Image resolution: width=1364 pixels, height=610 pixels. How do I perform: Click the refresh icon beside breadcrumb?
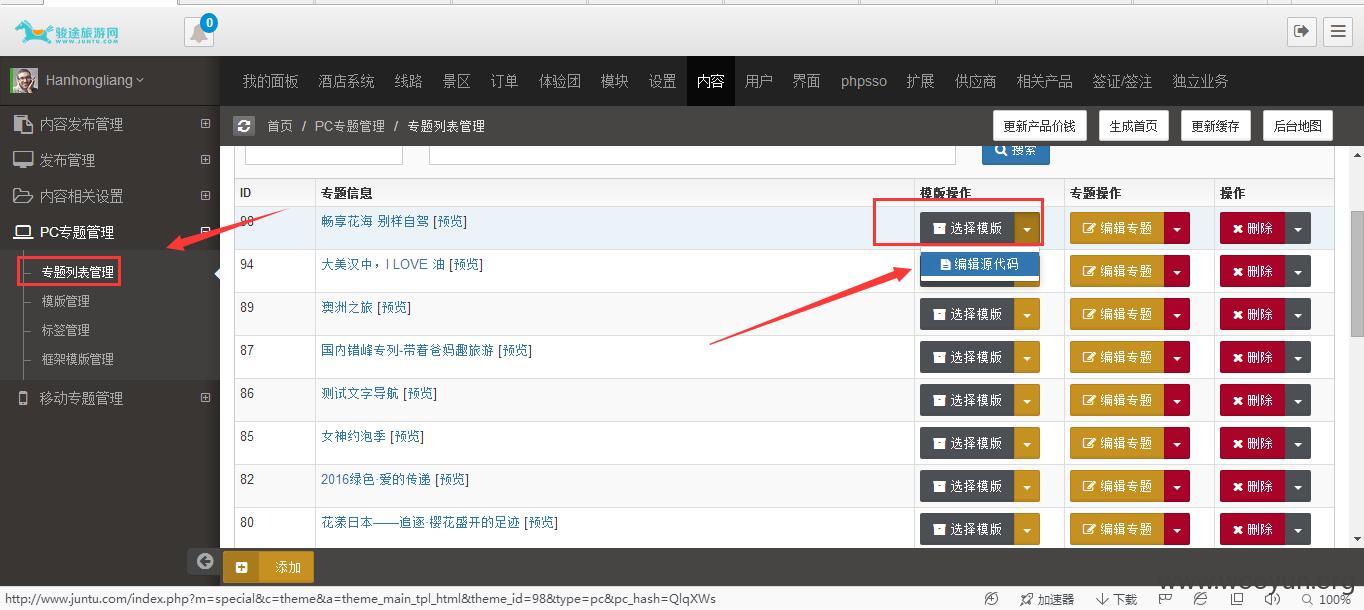pyautogui.click(x=244, y=126)
